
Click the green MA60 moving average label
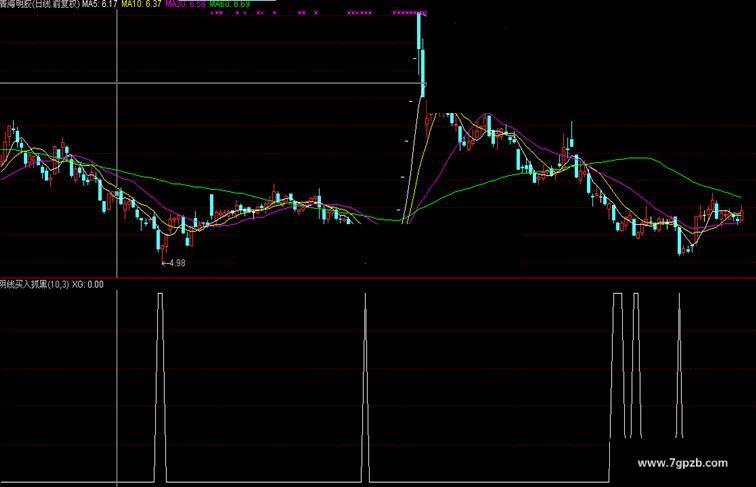pyautogui.click(x=230, y=4)
